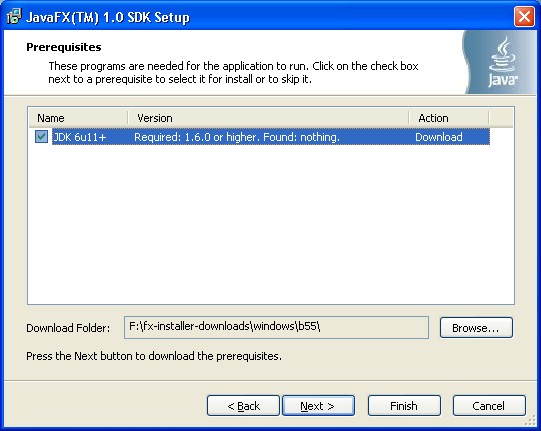Click empty area in prerequisites list
The width and height of the screenshot is (541, 431).
tap(271, 224)
